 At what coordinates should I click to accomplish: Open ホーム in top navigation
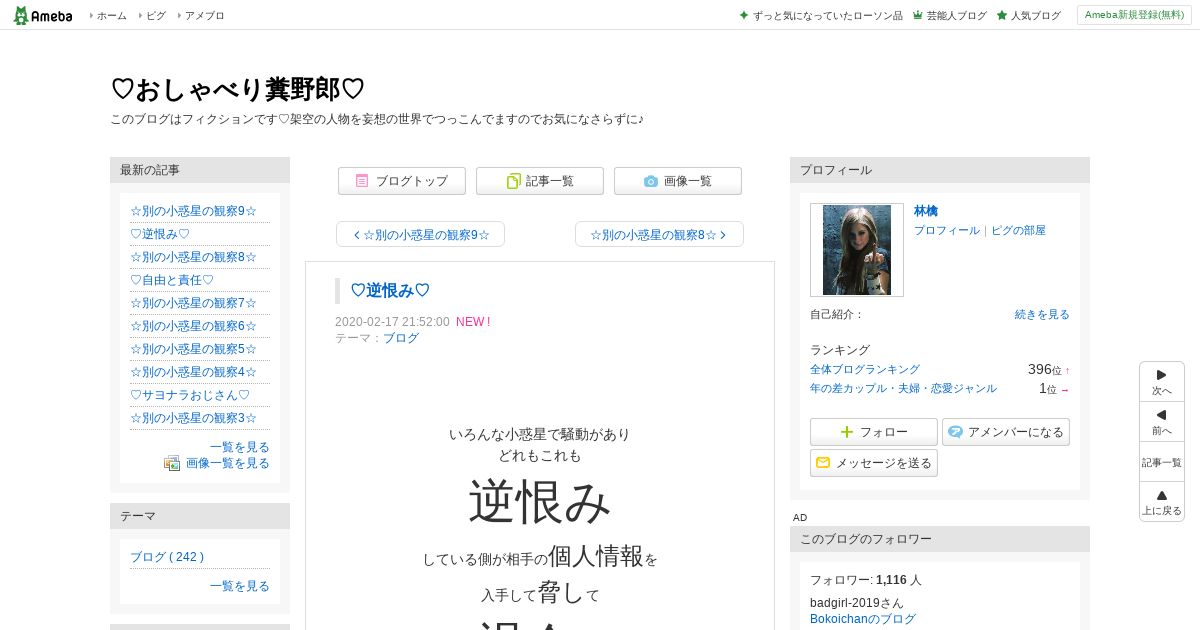(x=112, y=16)
